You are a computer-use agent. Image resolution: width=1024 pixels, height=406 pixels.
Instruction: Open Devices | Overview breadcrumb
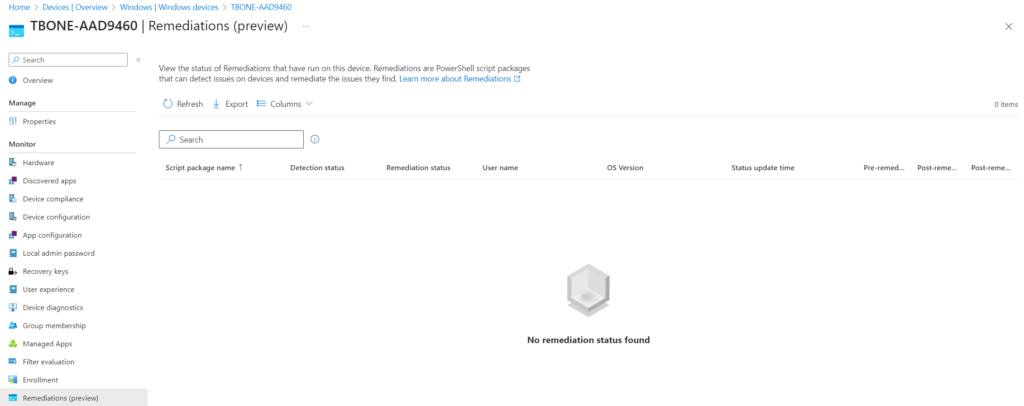tap(75, 7)
